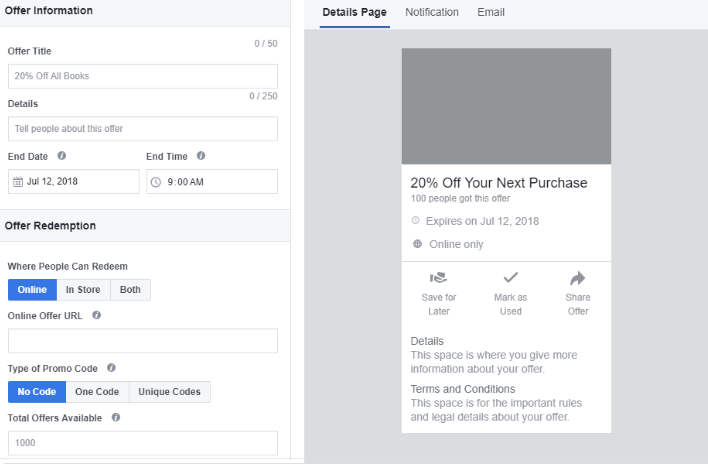708x464 pixels.
Task: Choose No Code promo type
Action: 37,392
